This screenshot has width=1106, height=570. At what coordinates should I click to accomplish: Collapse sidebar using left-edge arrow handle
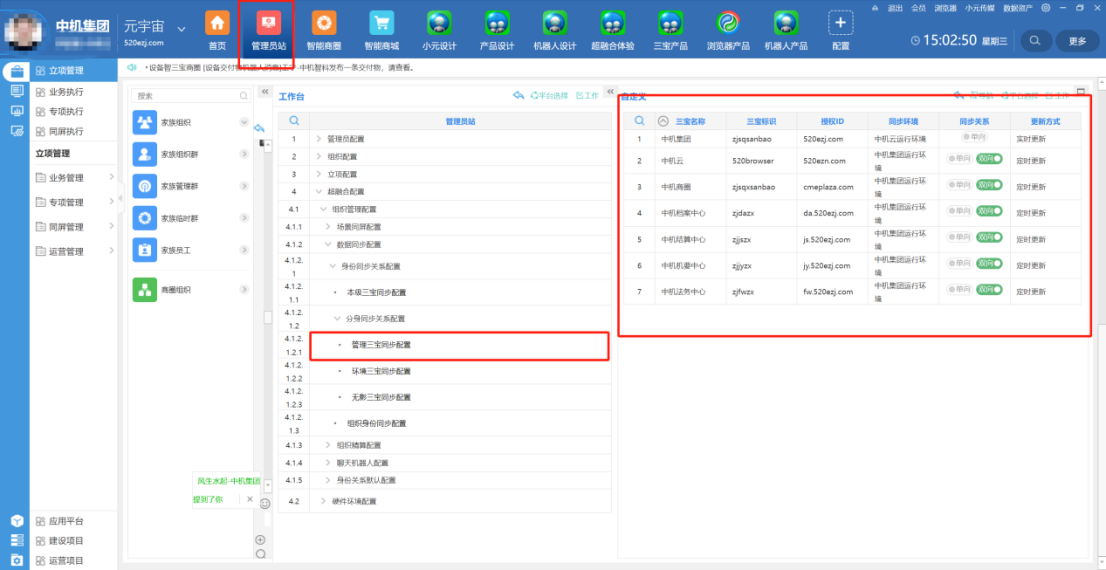pos(120,198)
